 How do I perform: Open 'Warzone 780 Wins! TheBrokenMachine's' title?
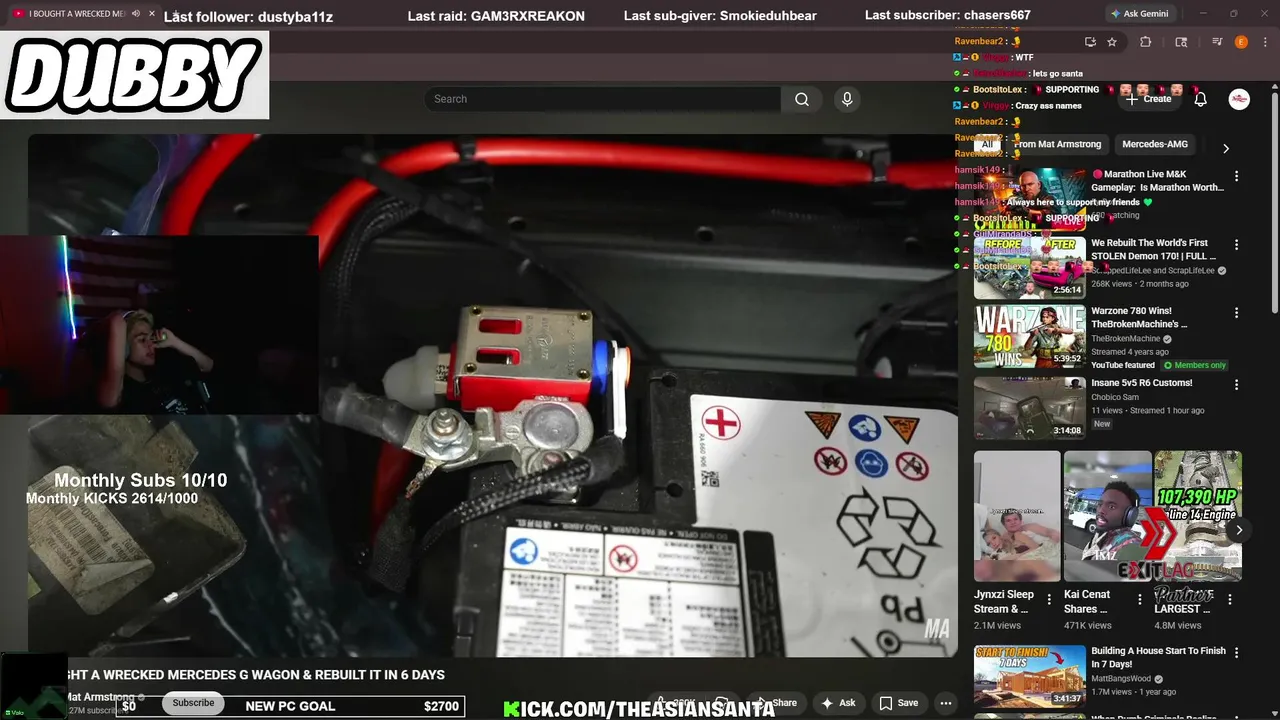tap(1139, 317)
